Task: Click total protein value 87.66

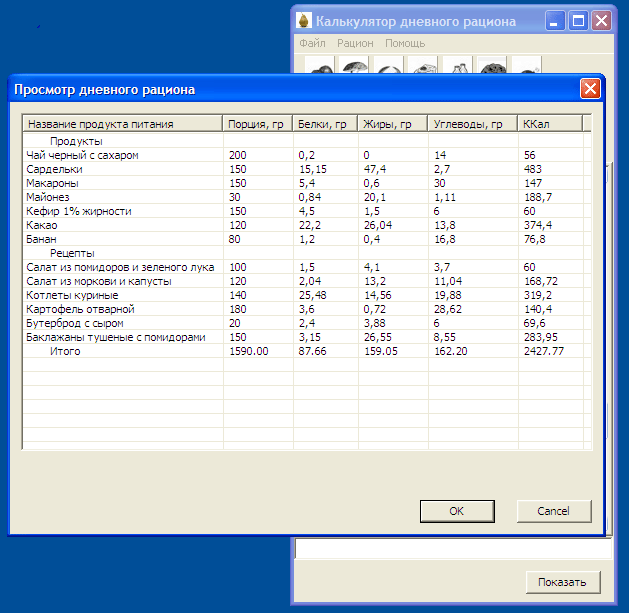Action: (x=312, y=351)
